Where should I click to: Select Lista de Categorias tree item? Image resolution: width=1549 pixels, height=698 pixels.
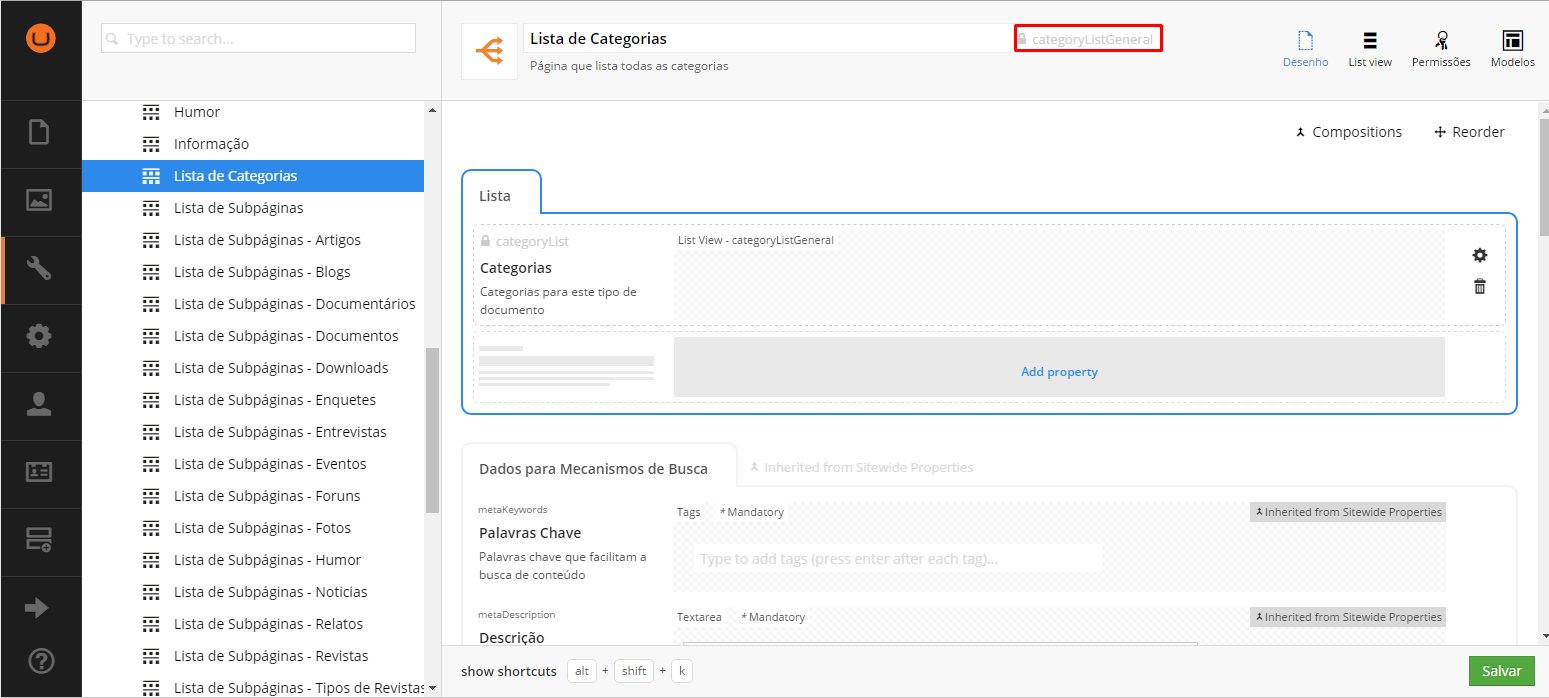[253, 176]
